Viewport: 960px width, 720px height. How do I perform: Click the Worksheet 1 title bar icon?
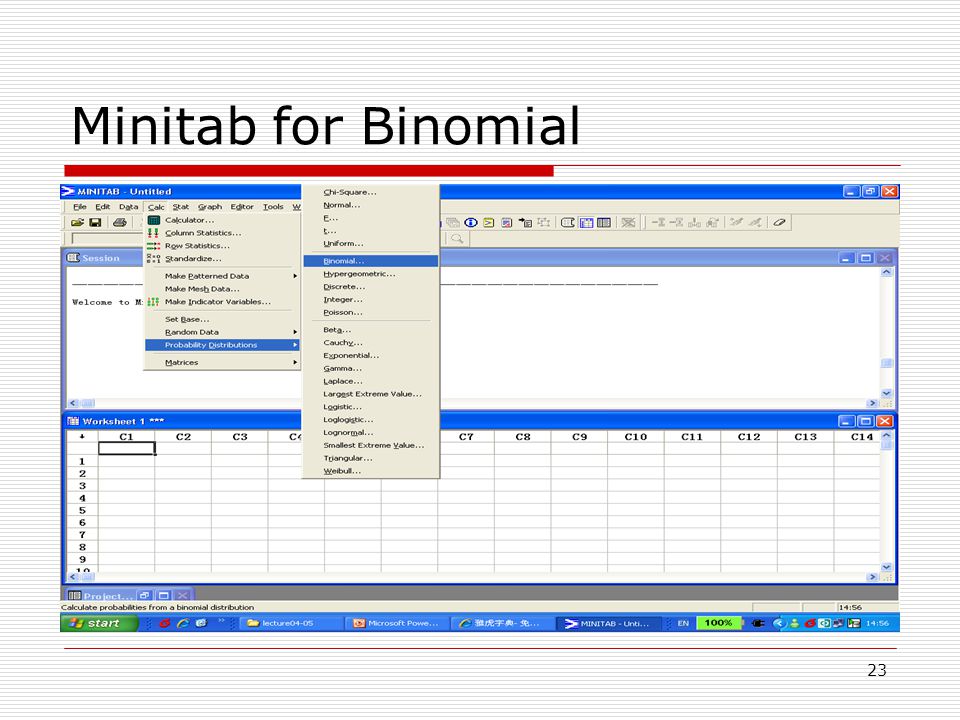pyautogui.click(x=74, y=421)
